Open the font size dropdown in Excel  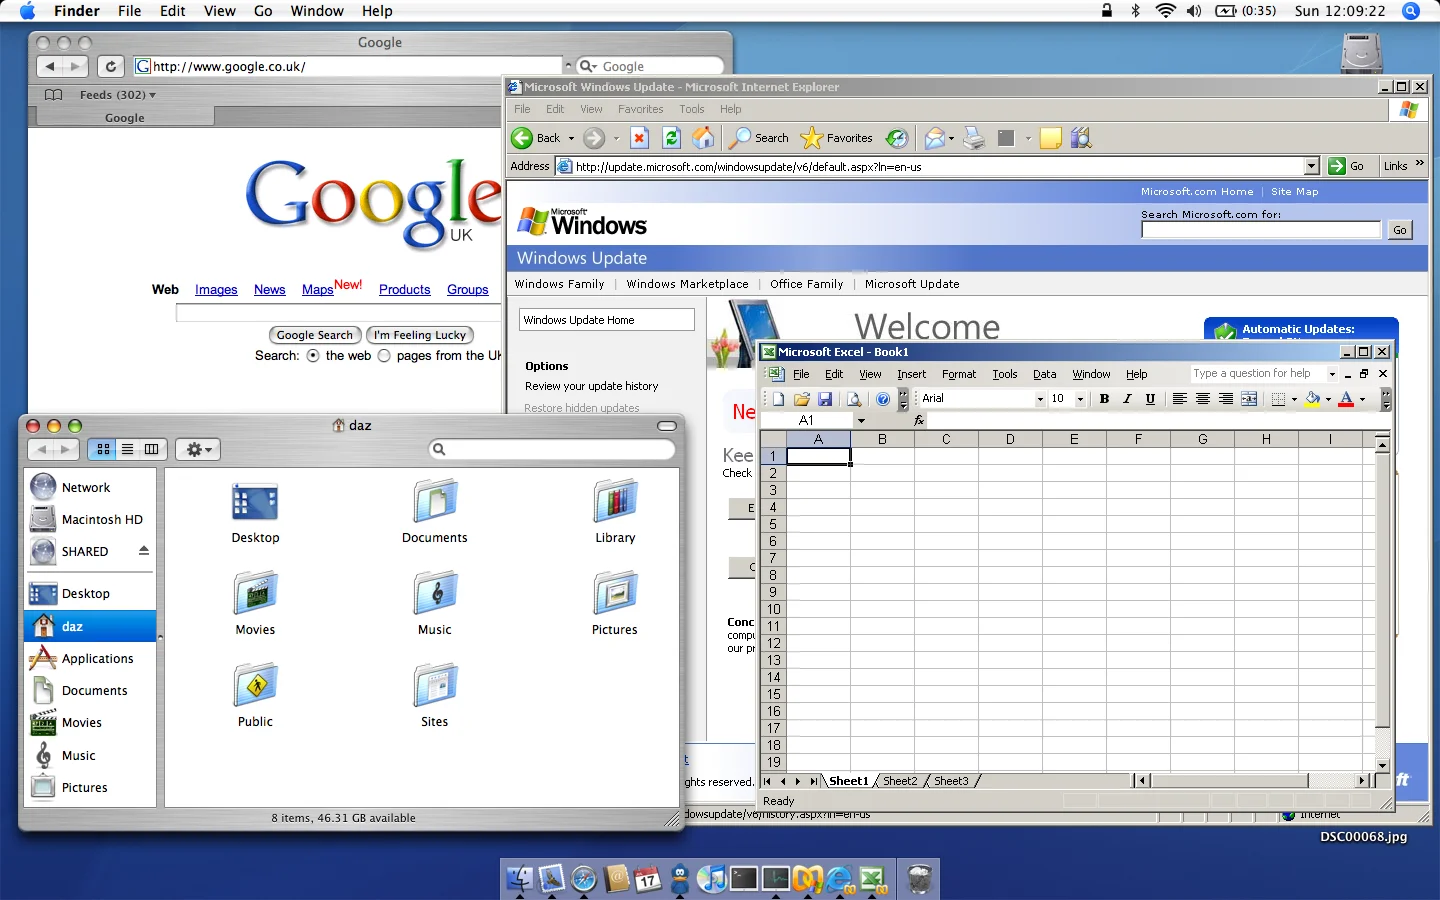[1080, 399]
